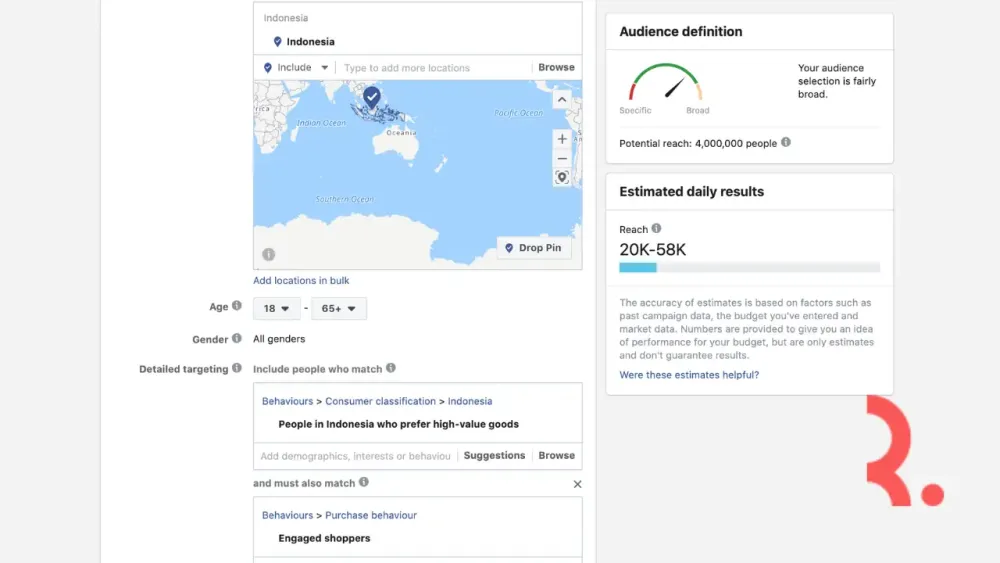Zoom out the map with minus button
The image size is (1000, 563).
tap(562, 158)
